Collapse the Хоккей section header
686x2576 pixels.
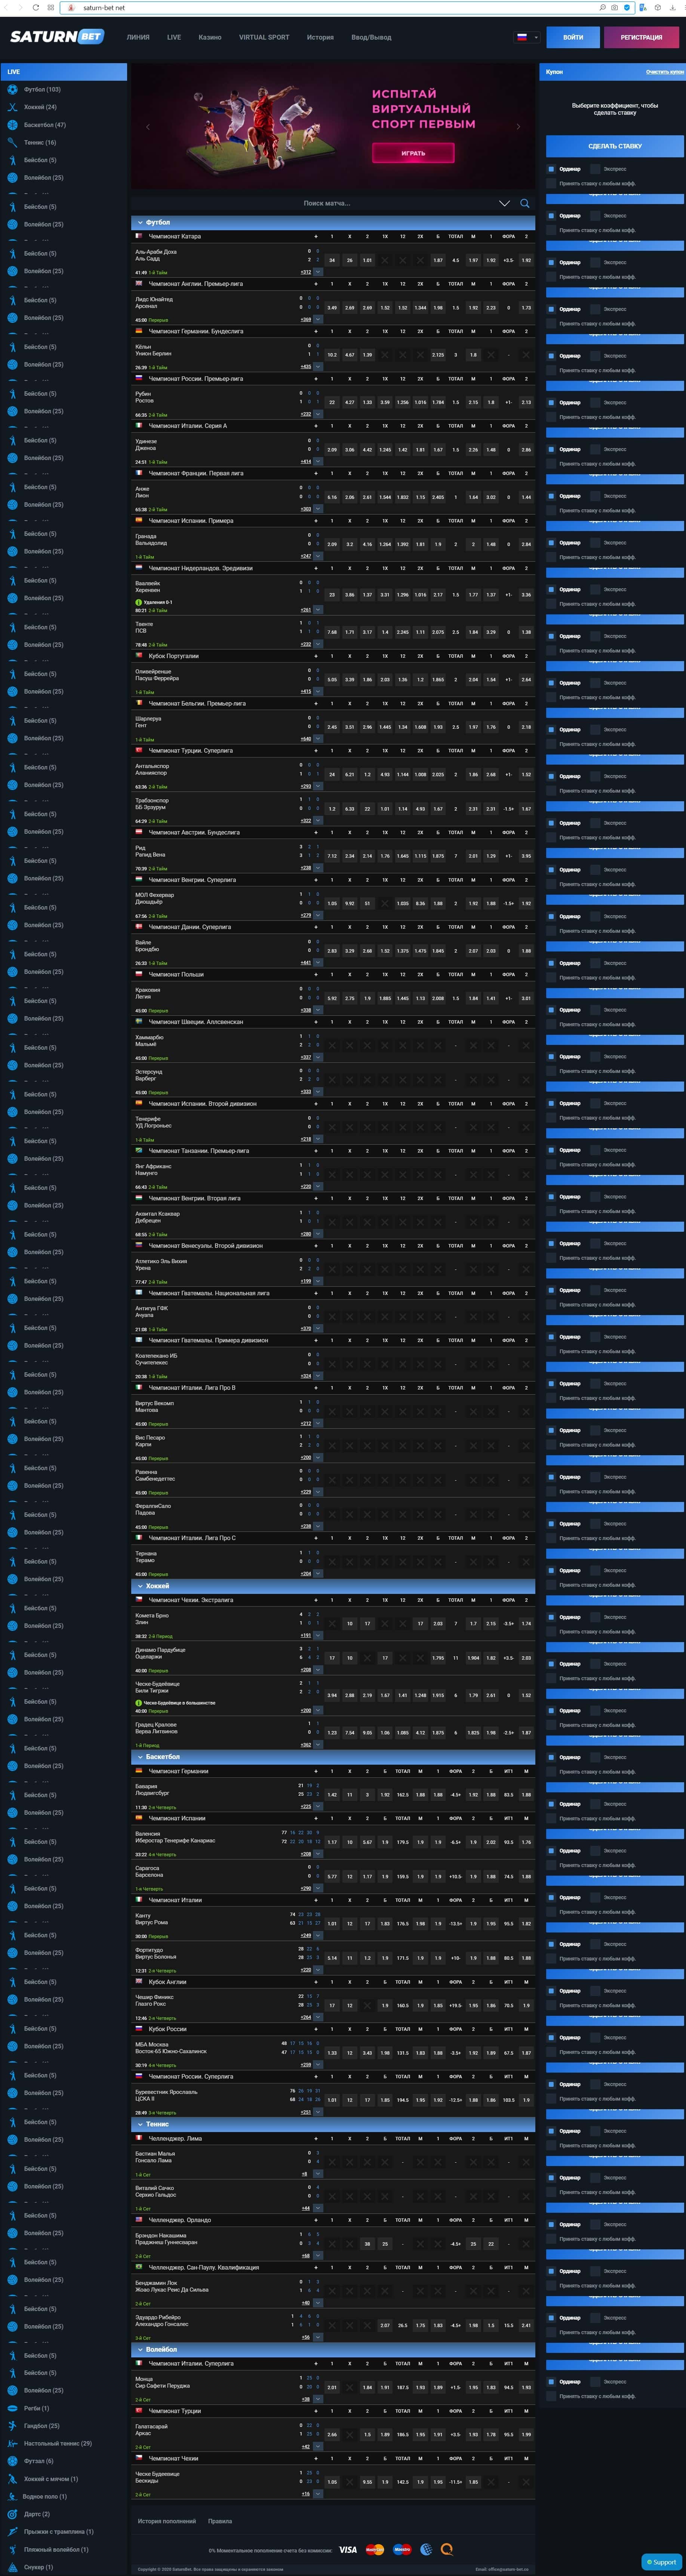(x=333, y=1586)
